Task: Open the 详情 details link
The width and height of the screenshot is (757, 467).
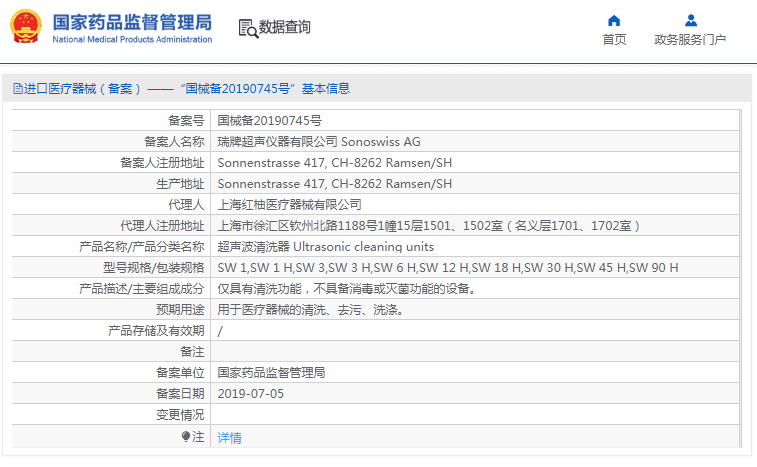Action: point(229,438)
